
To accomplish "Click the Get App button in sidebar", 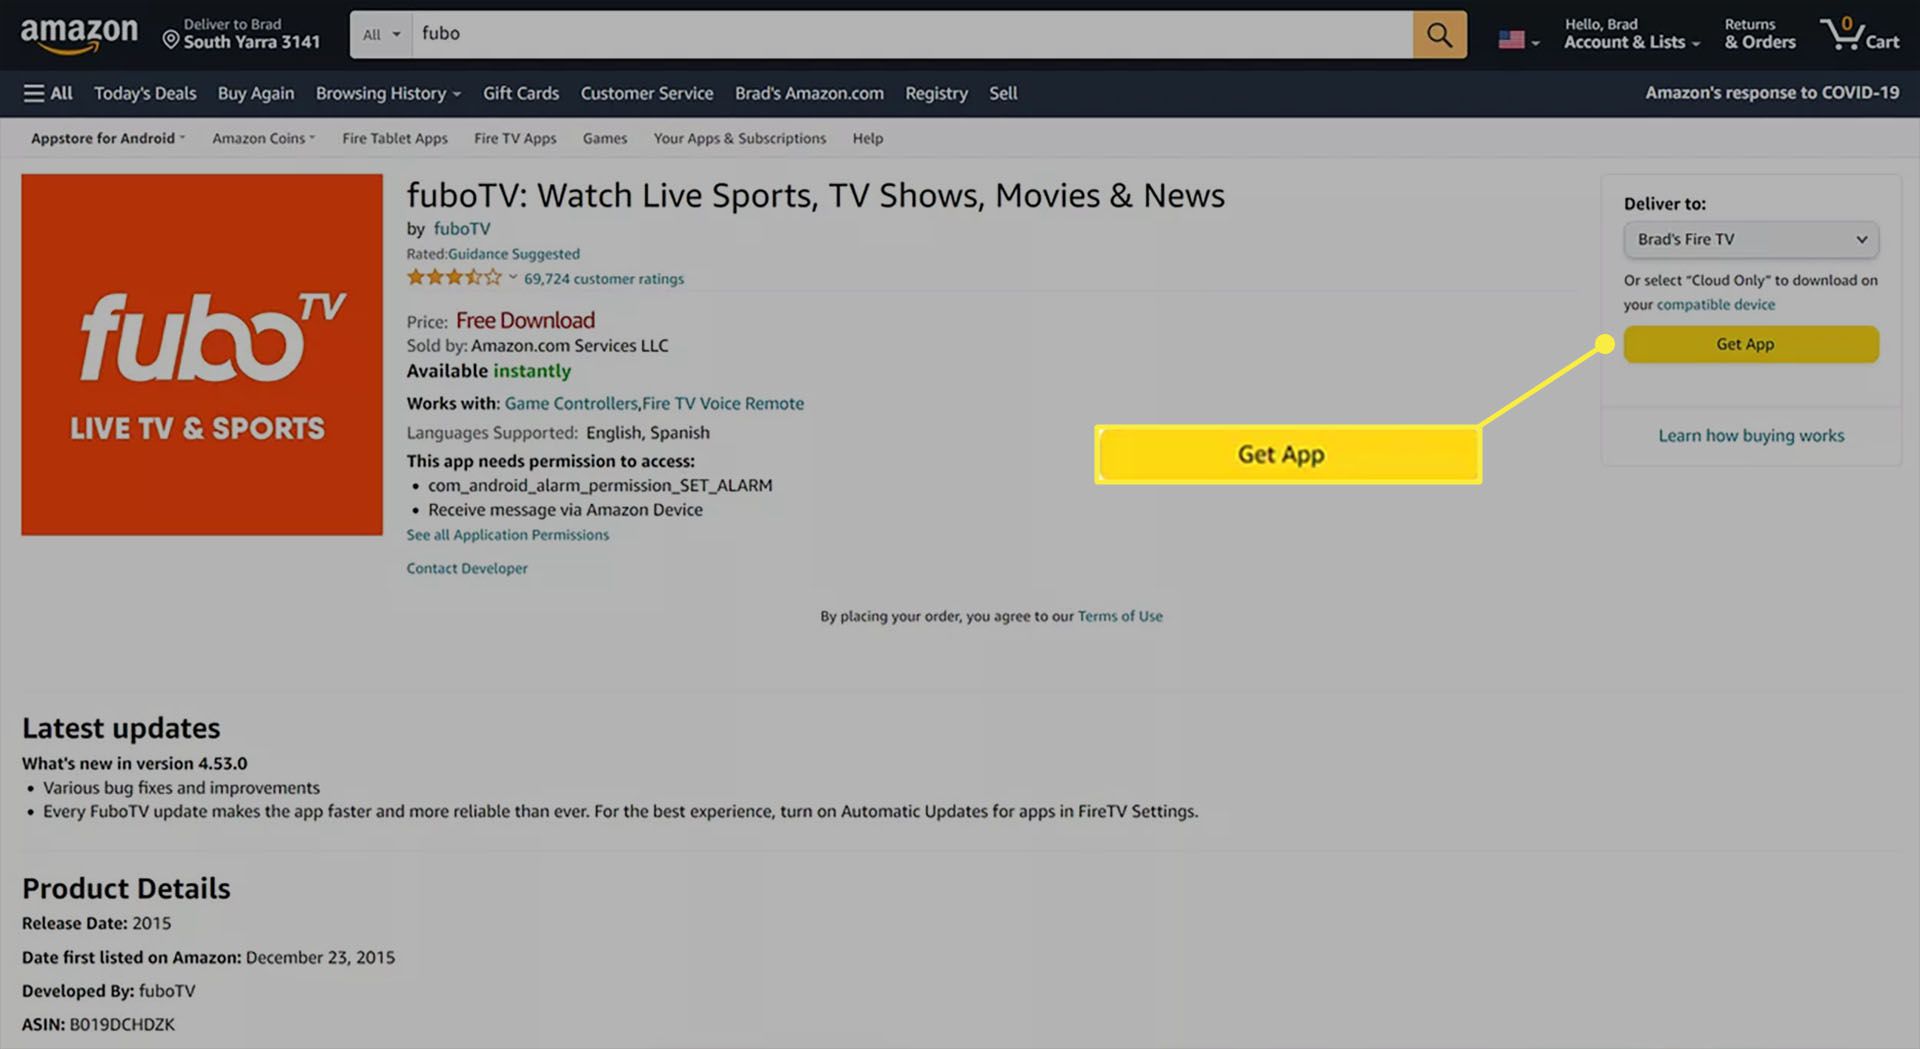I will (x=1751, y=344).
